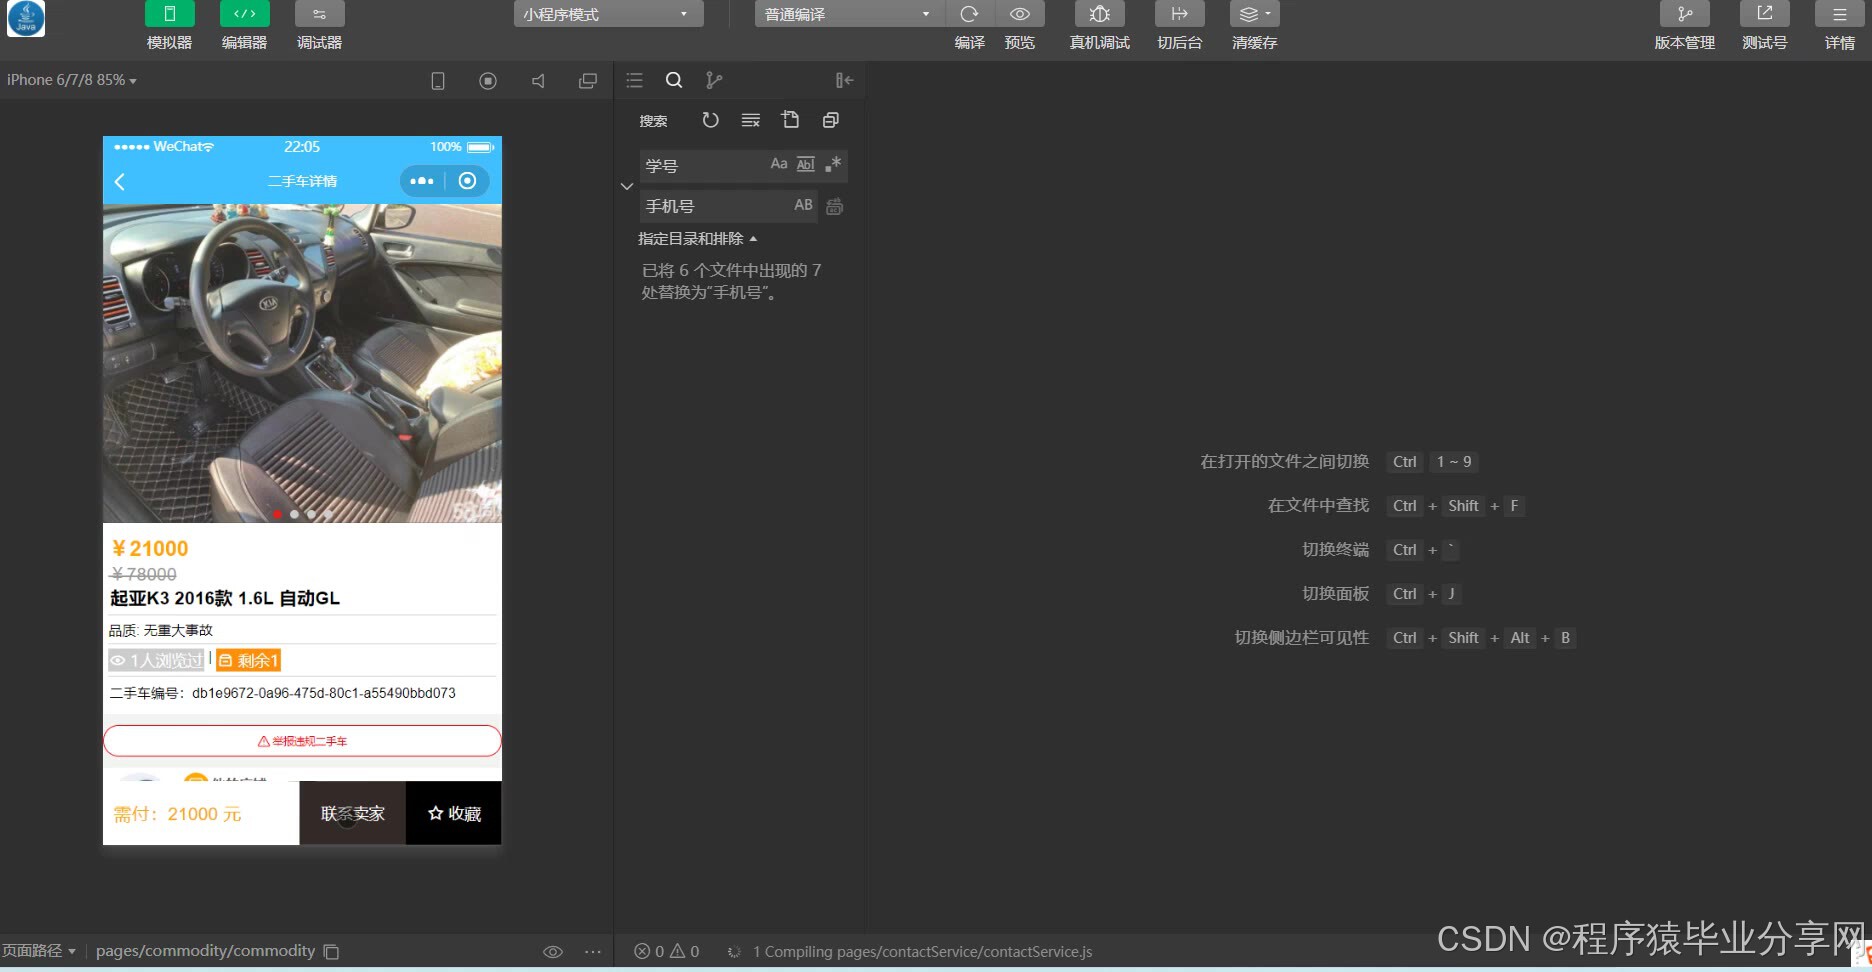The image size is (1872, 972).
Task: Click the preview (预览) eye icon
Action: [1020, 14]
